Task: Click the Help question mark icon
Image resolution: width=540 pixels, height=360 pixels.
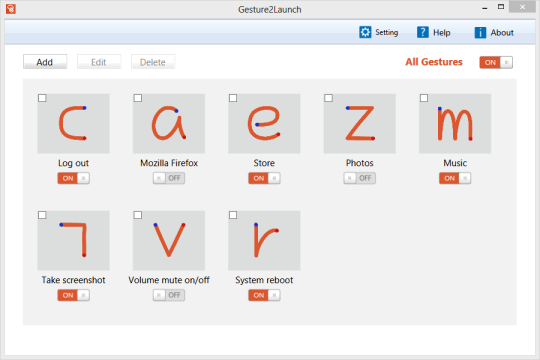Action: point(423,32)
